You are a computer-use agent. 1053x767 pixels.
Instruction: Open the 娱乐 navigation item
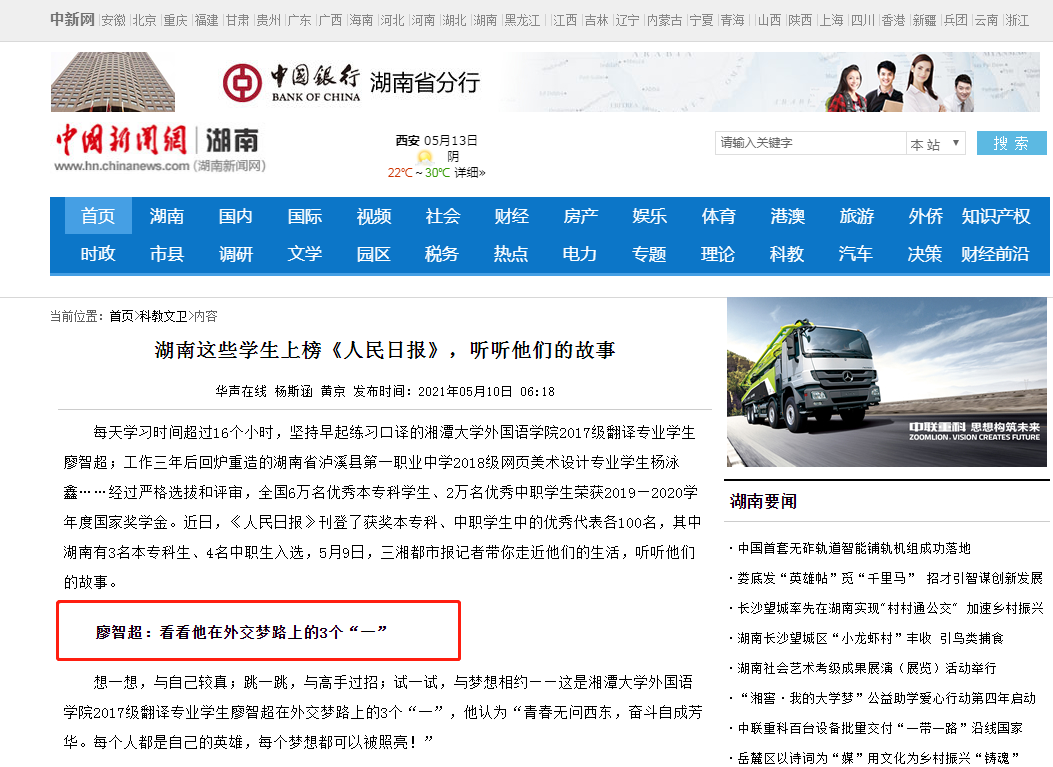tap(649, 216)
